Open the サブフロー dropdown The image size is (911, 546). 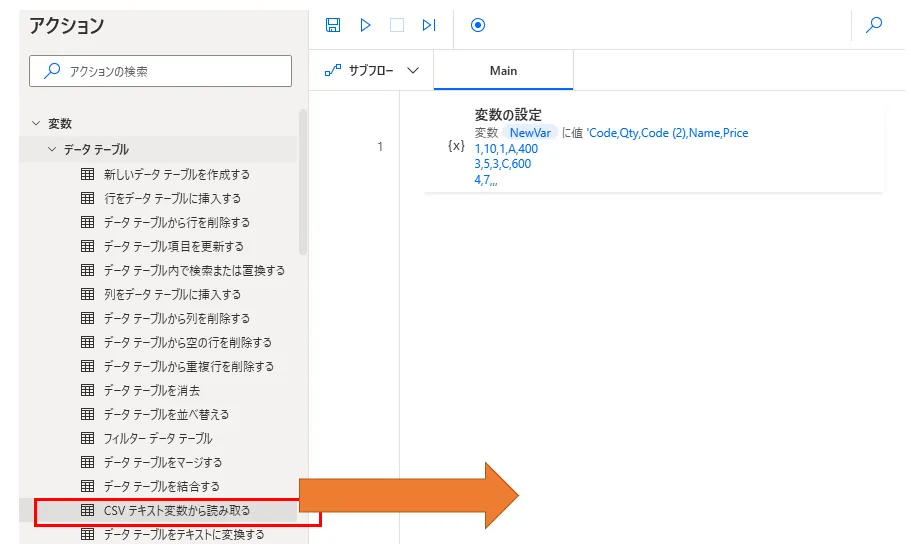(372, 71)
